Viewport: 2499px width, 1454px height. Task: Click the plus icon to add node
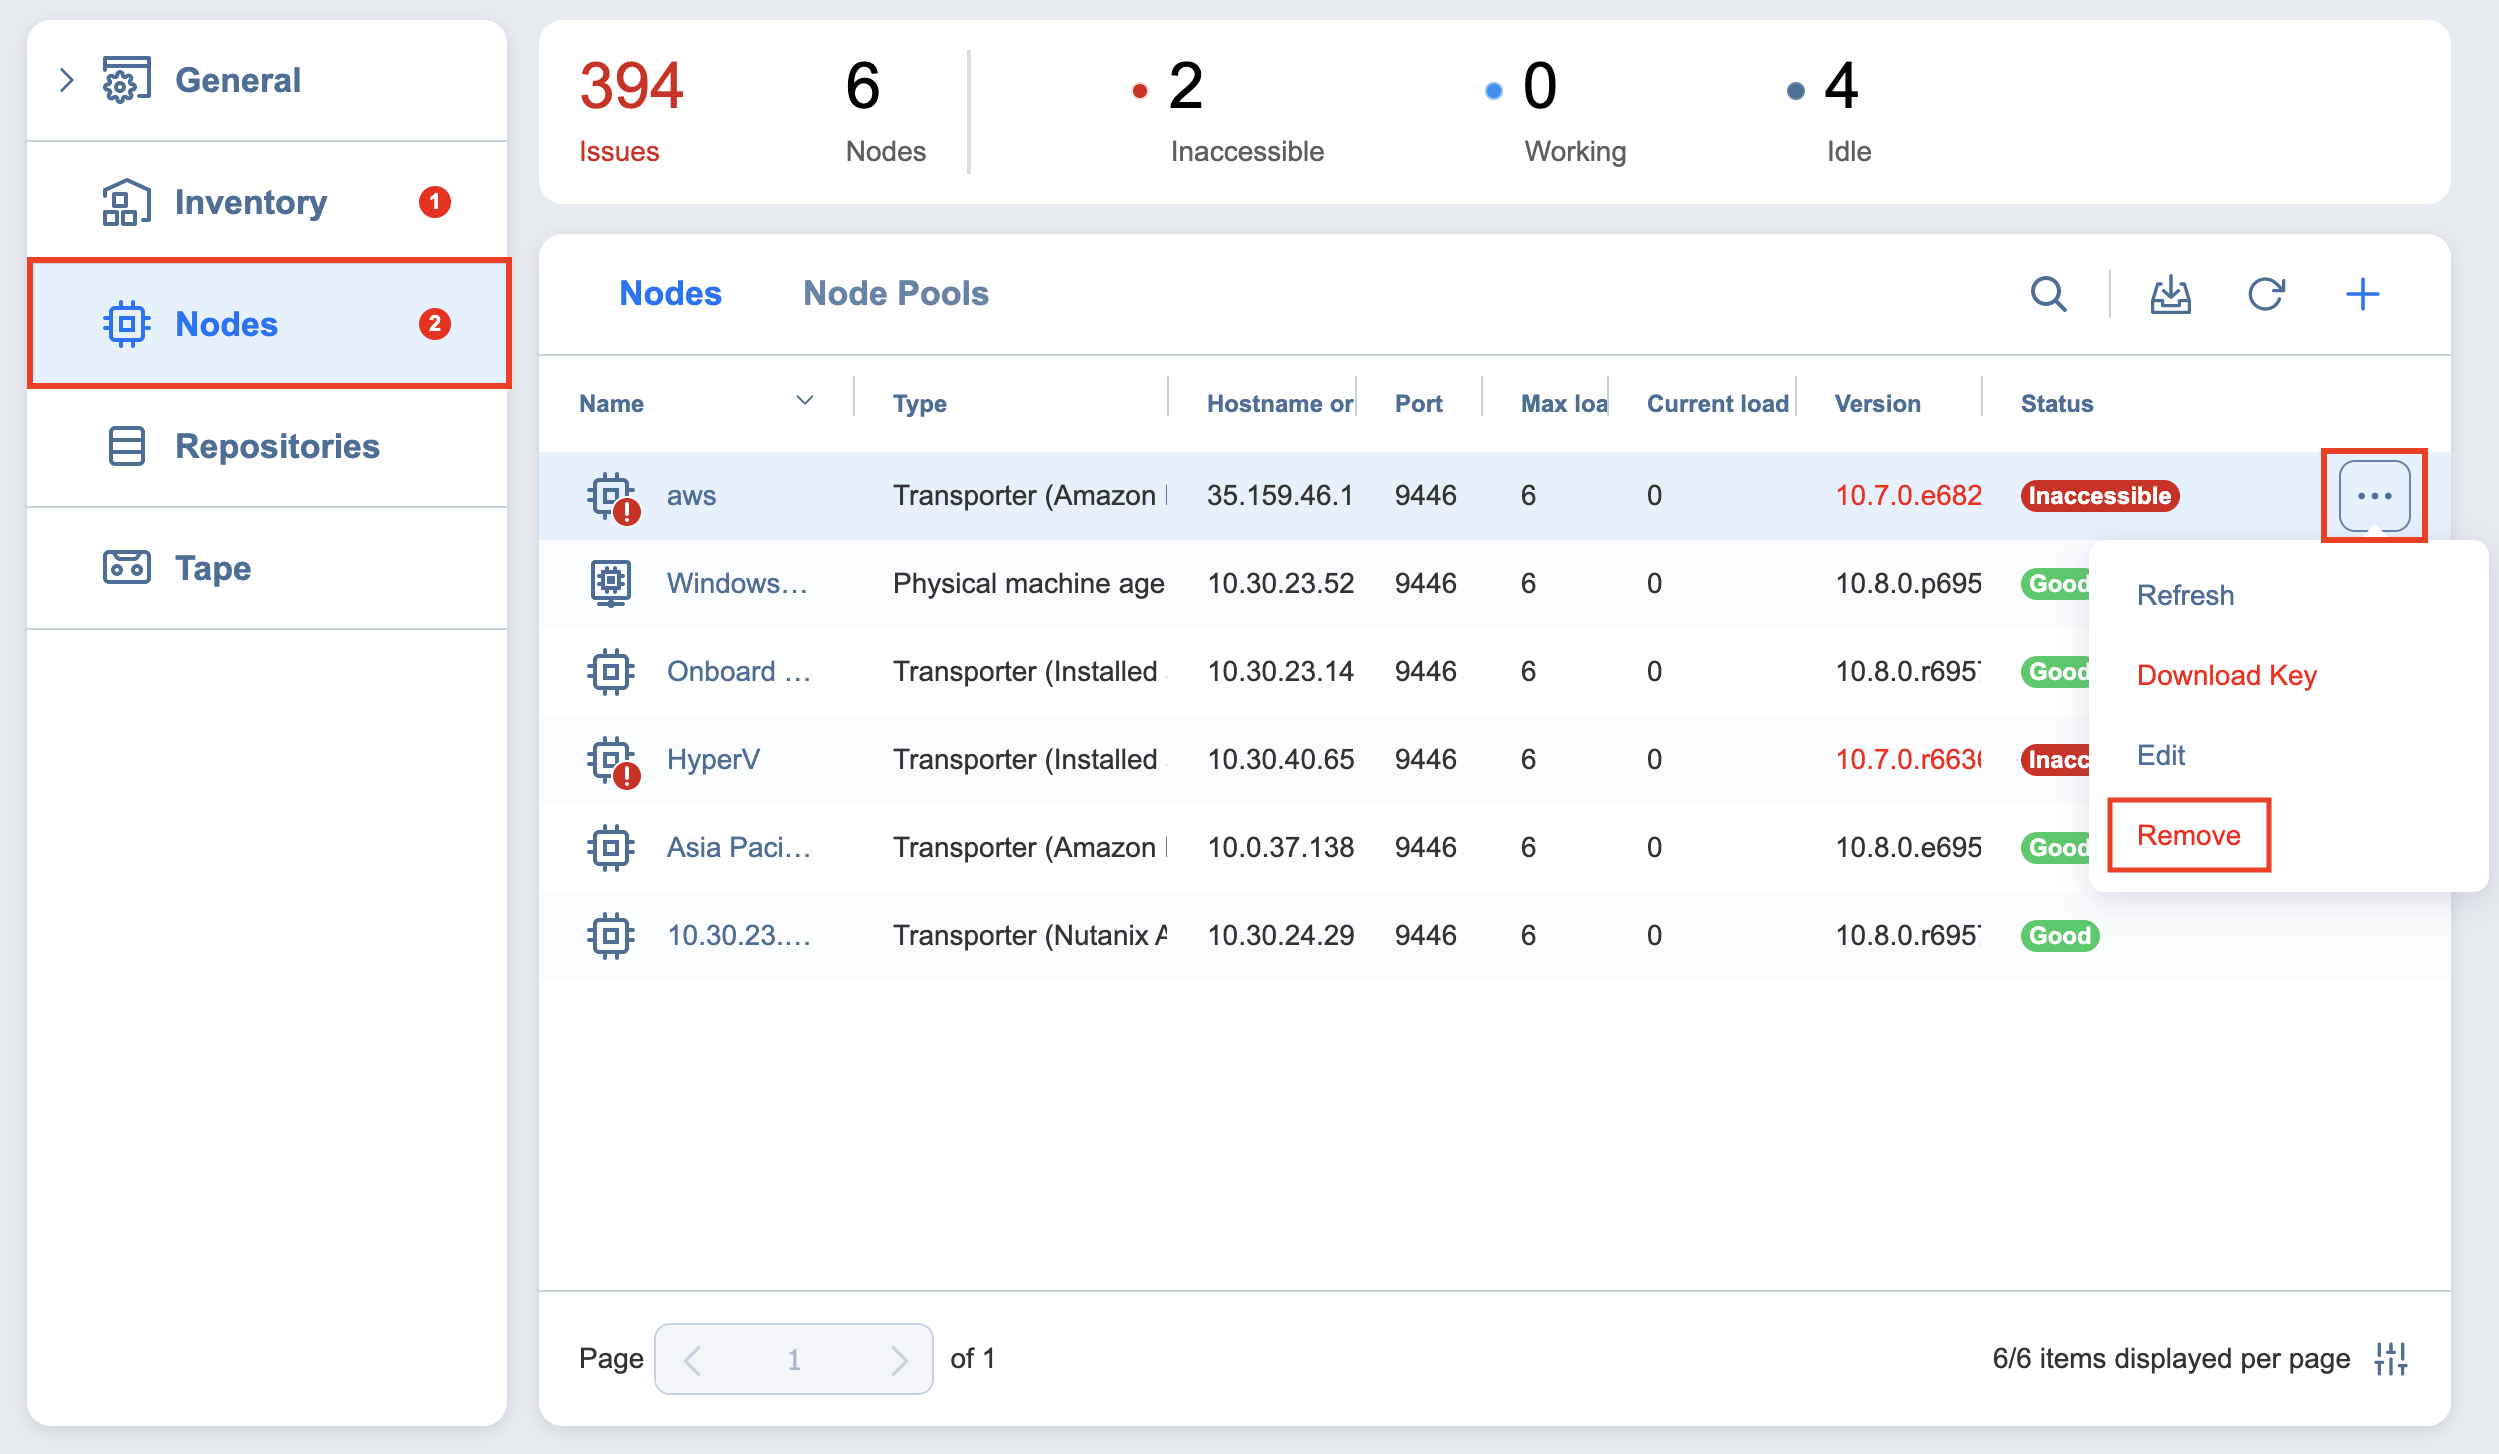click(x=2362, y=294)
